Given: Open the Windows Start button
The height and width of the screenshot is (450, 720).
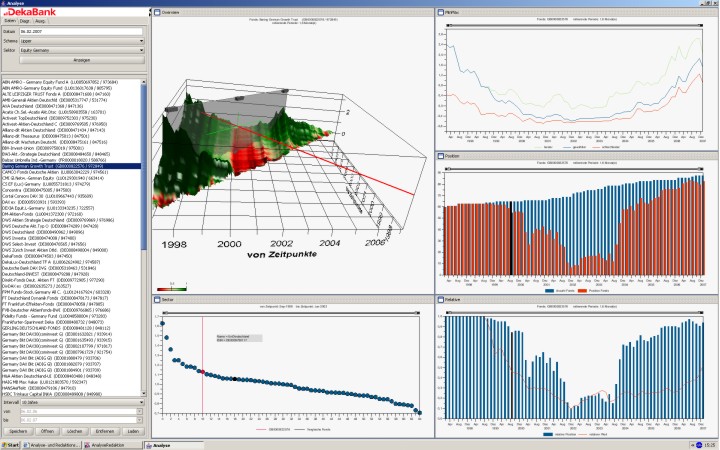Looking at the screenshot, I should click(x=10, y=445).
